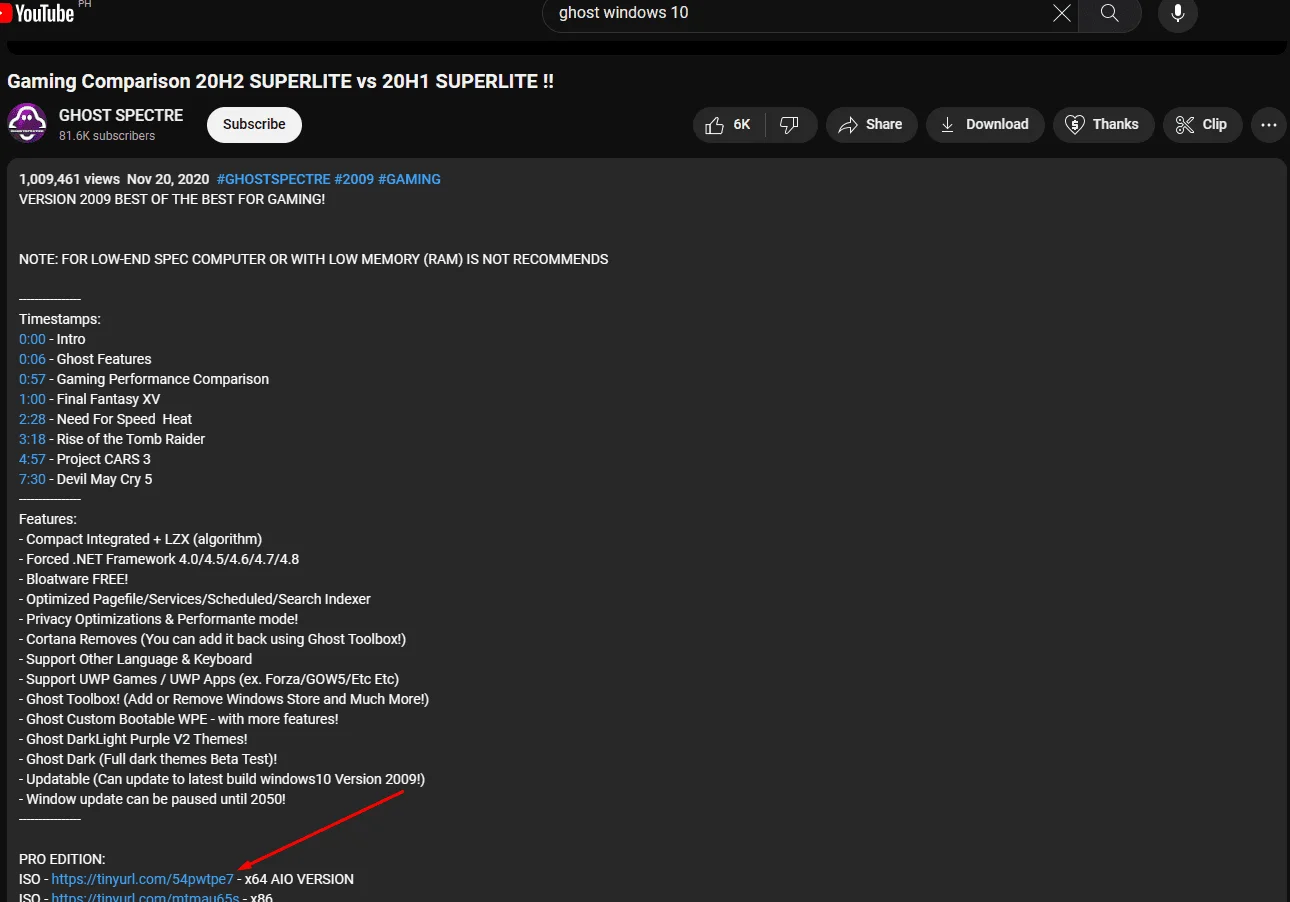Click the 81.6K subscribers text
The image size is (1290, 902).
click(107, 136)
